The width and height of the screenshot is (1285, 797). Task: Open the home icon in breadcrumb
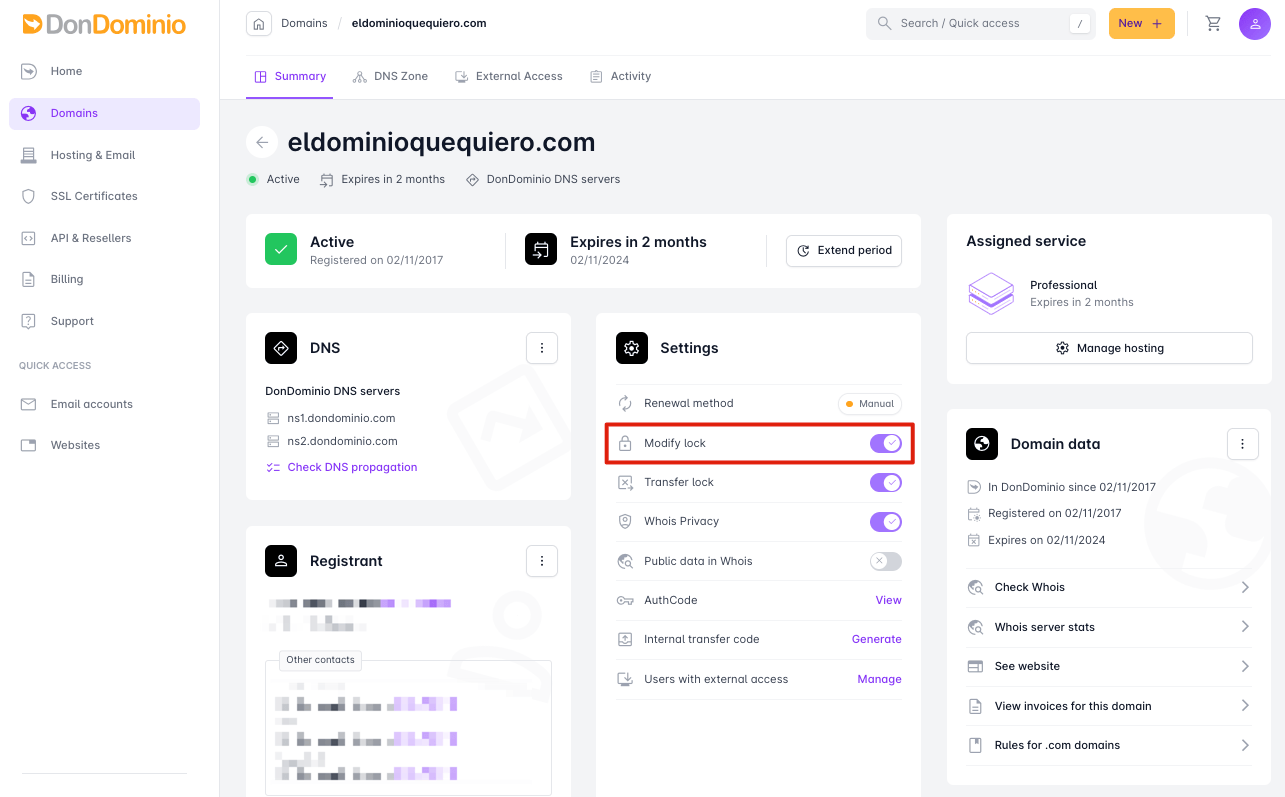[x=259, y=24]
